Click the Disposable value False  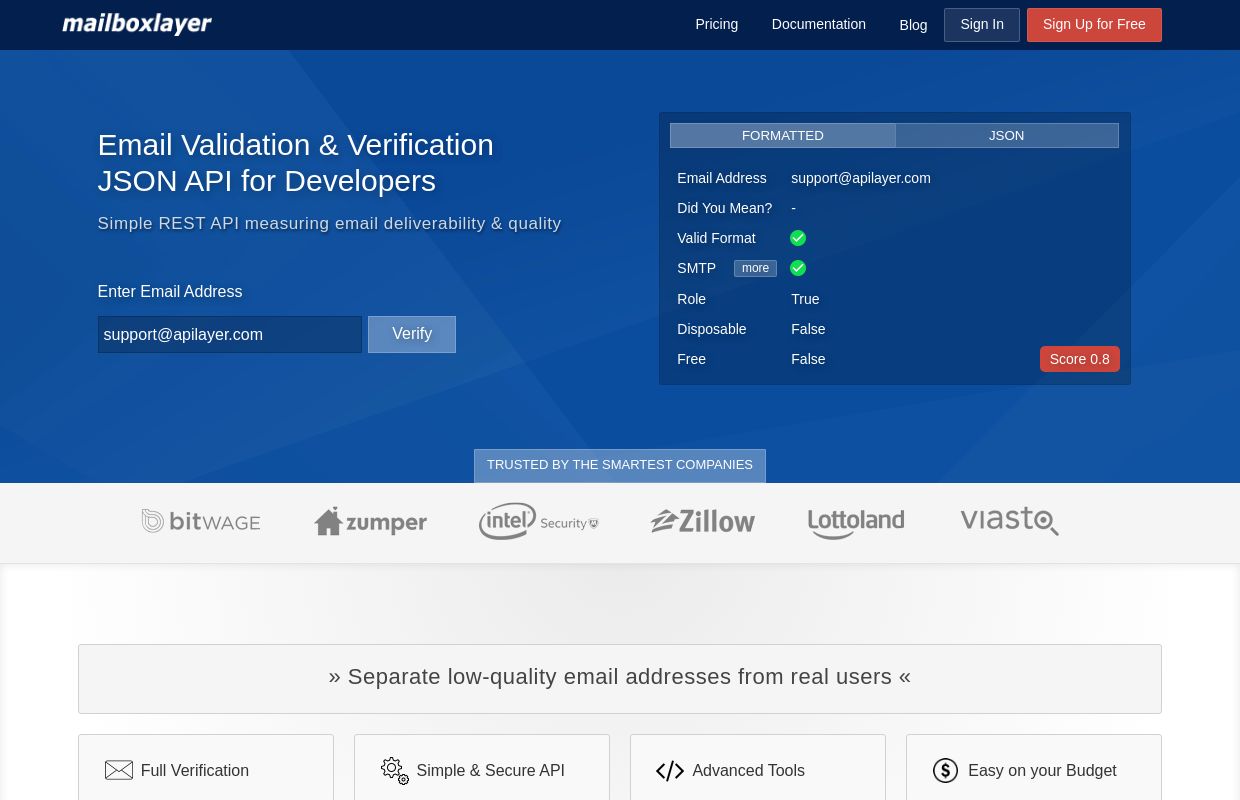pos(808,329)
